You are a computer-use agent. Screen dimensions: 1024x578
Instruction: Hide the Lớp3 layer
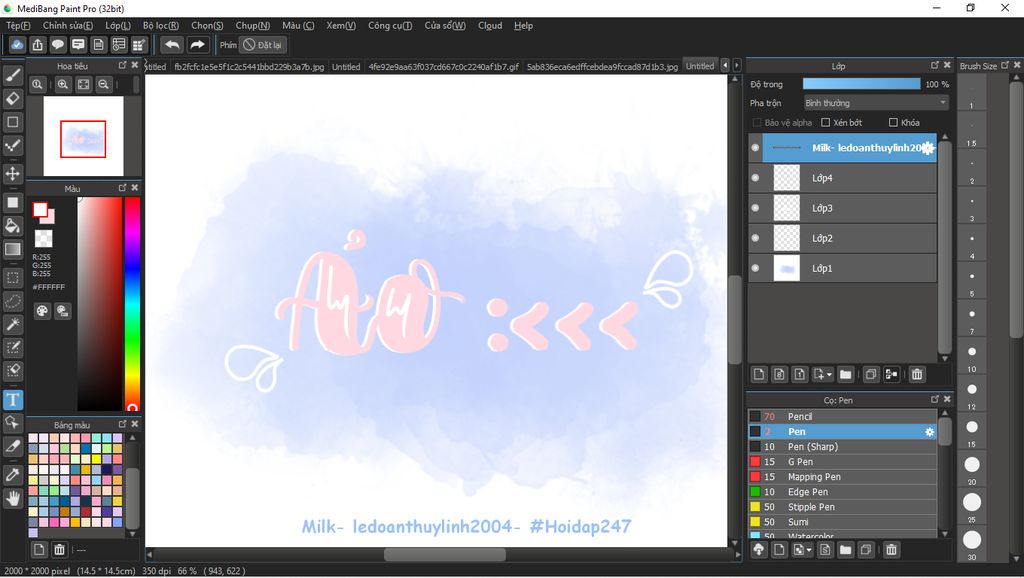click(755, 208)
